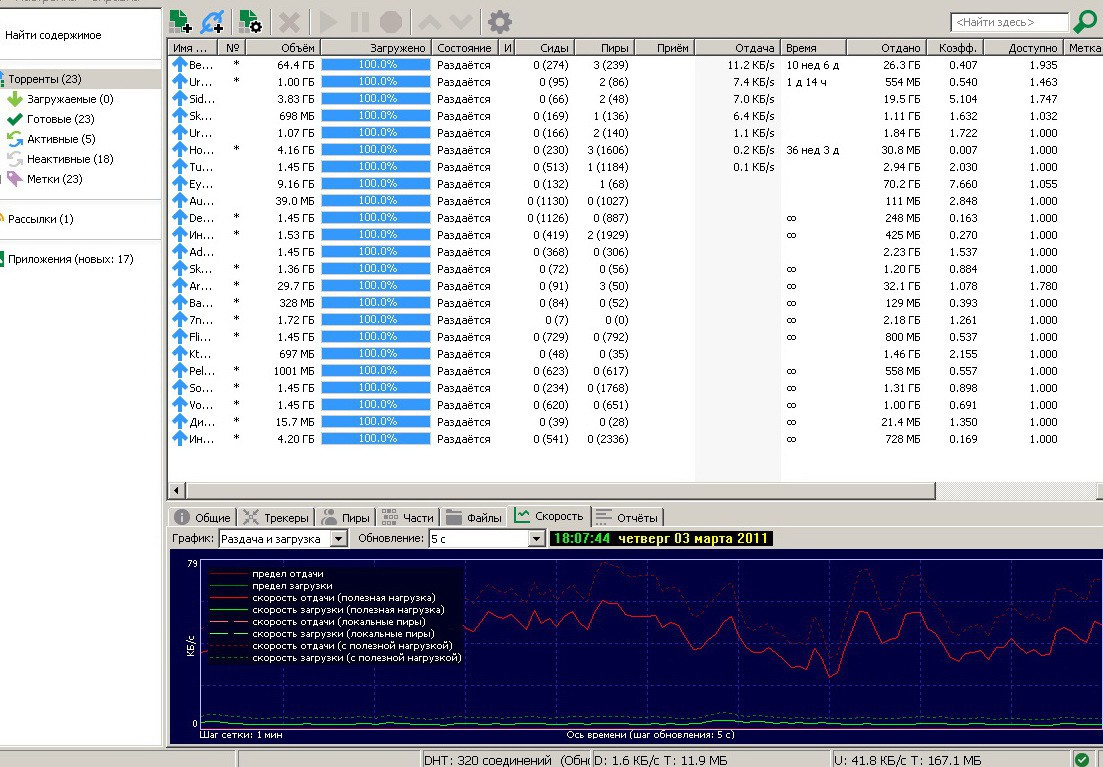Switch to the 'Отчёты' tab
Screen dimensions: 1103x767
pyautogui.click(x=627, y=517)
